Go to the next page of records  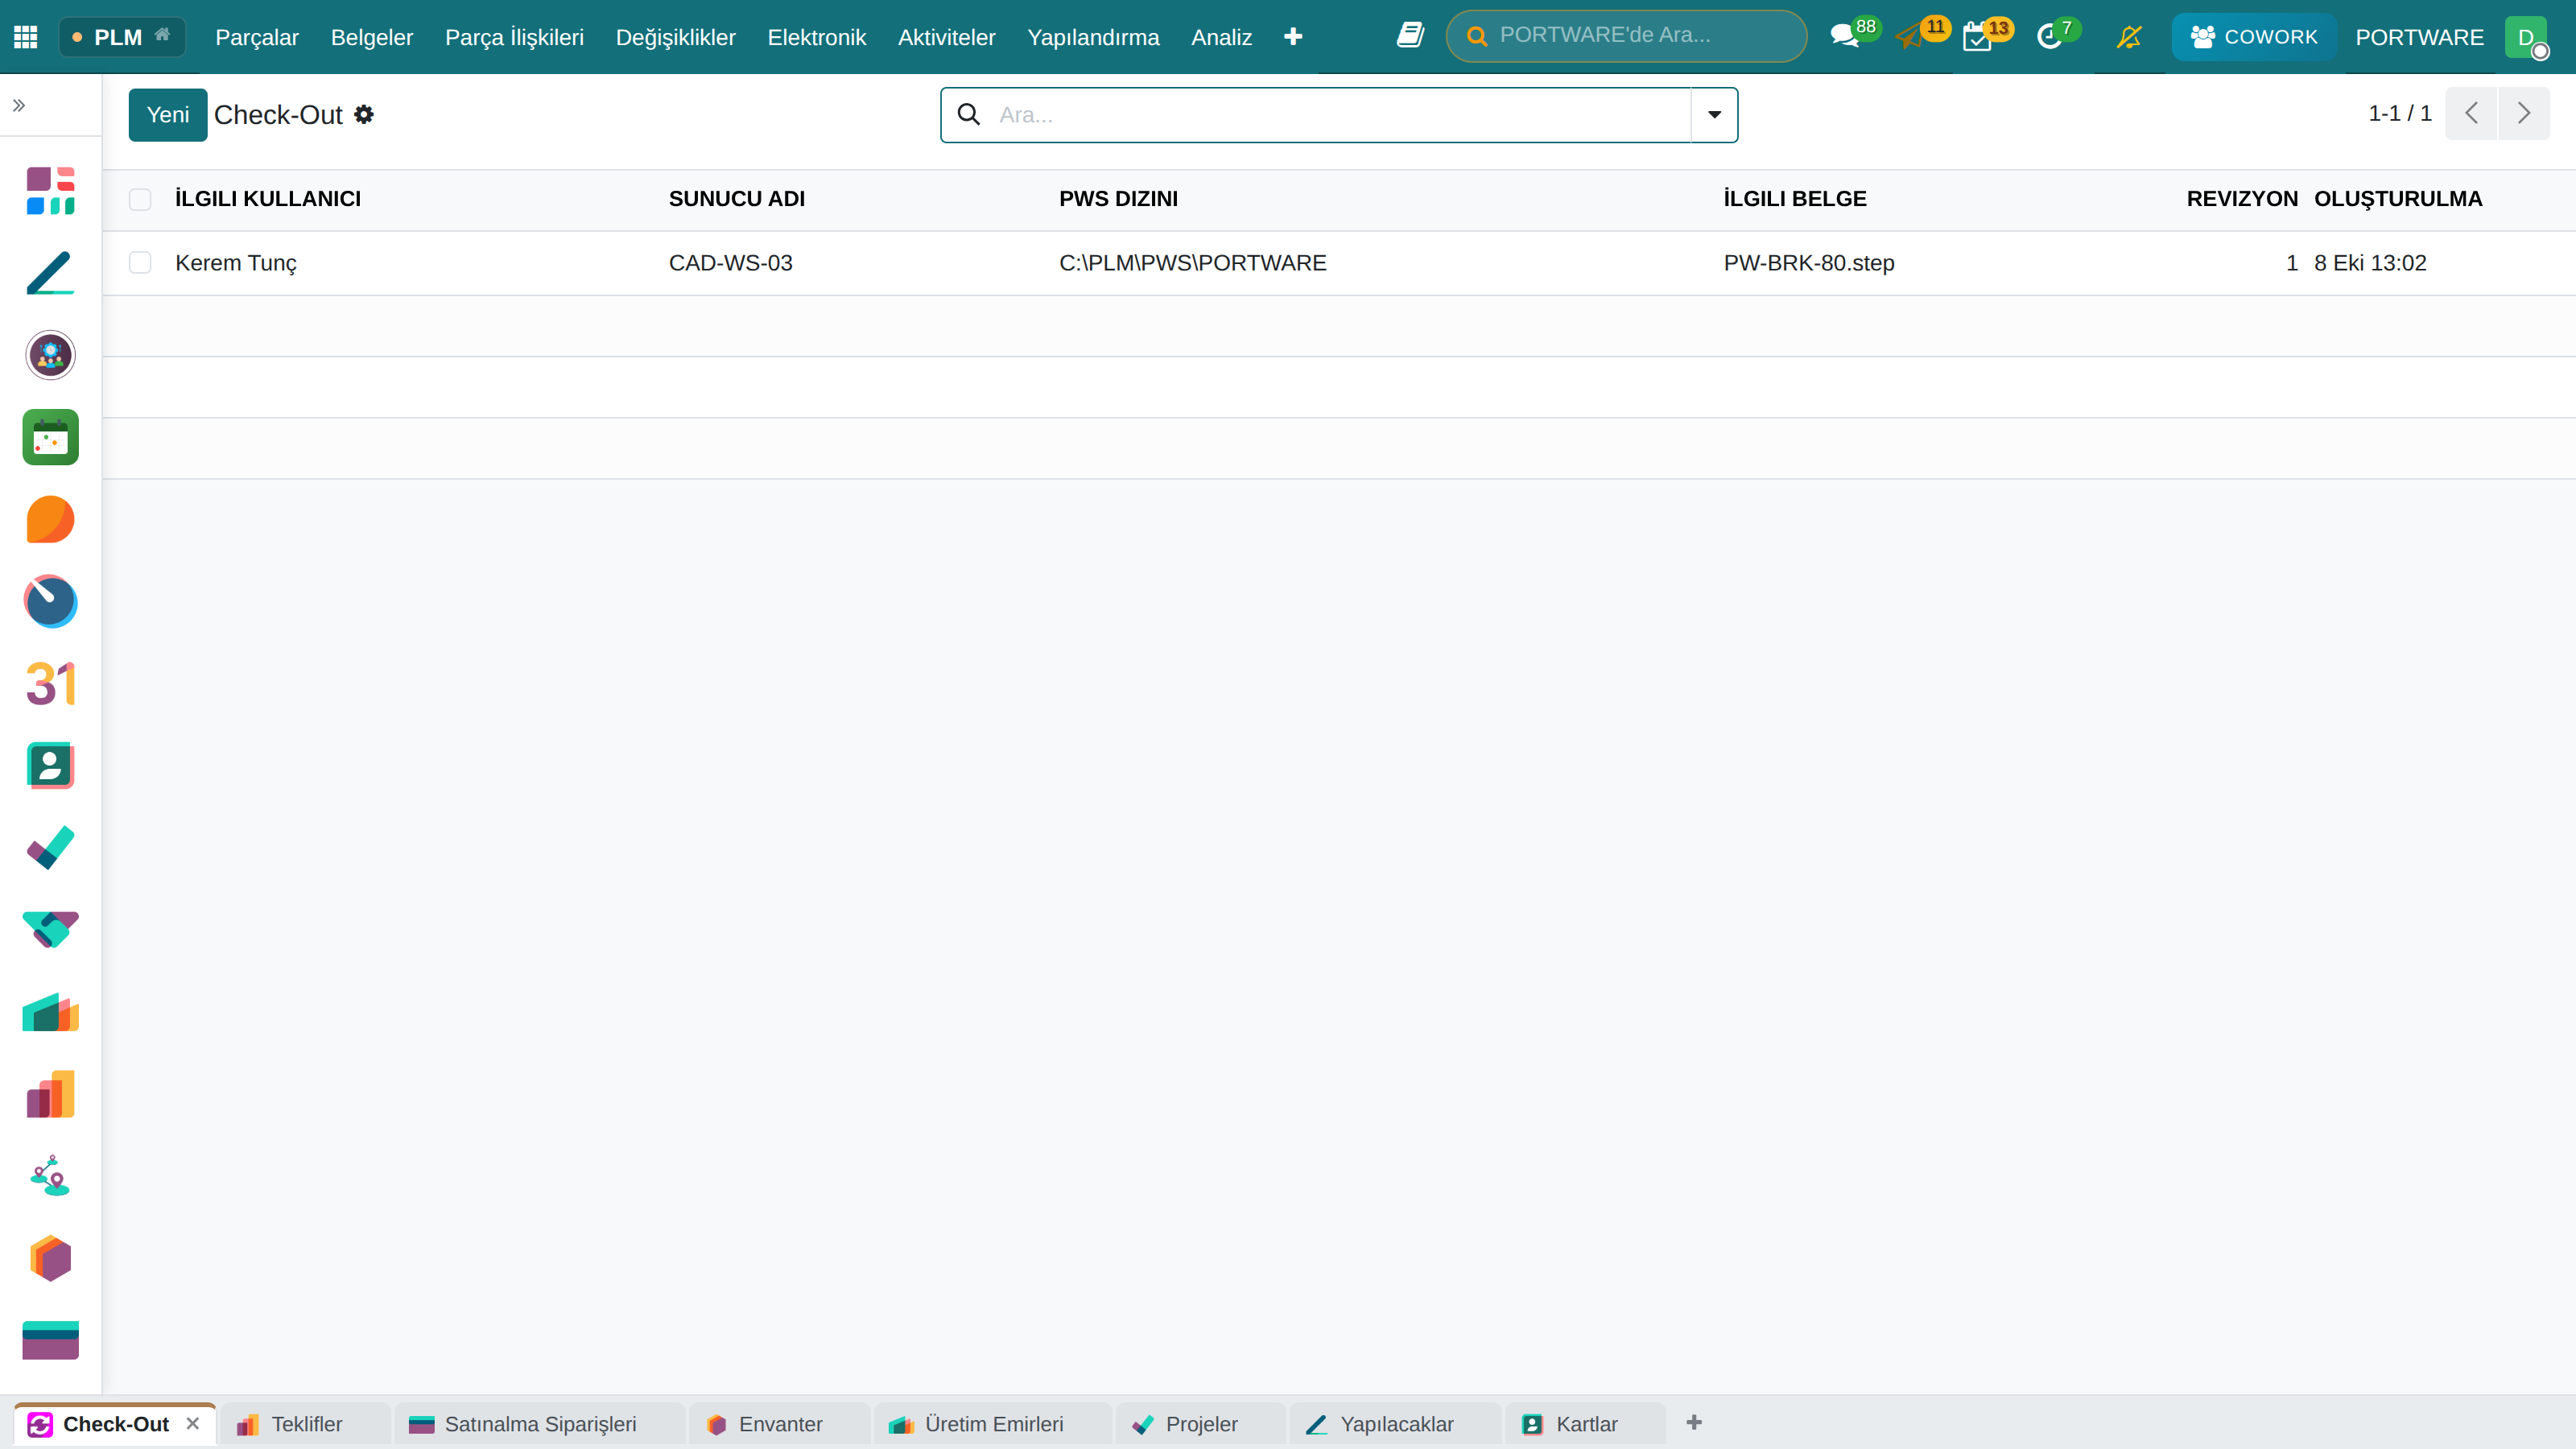(2523, 113)
